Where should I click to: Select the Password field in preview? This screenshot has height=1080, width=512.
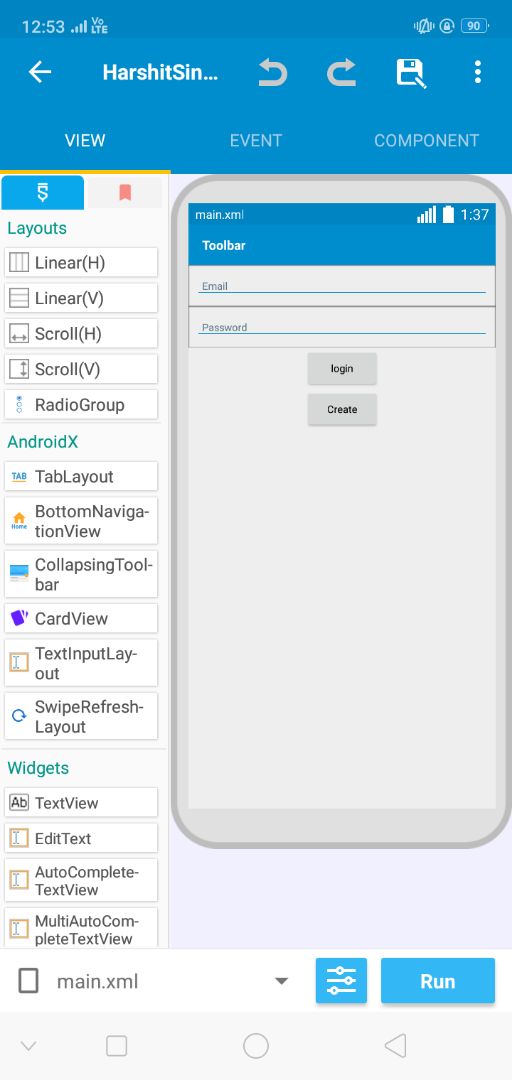342,327
